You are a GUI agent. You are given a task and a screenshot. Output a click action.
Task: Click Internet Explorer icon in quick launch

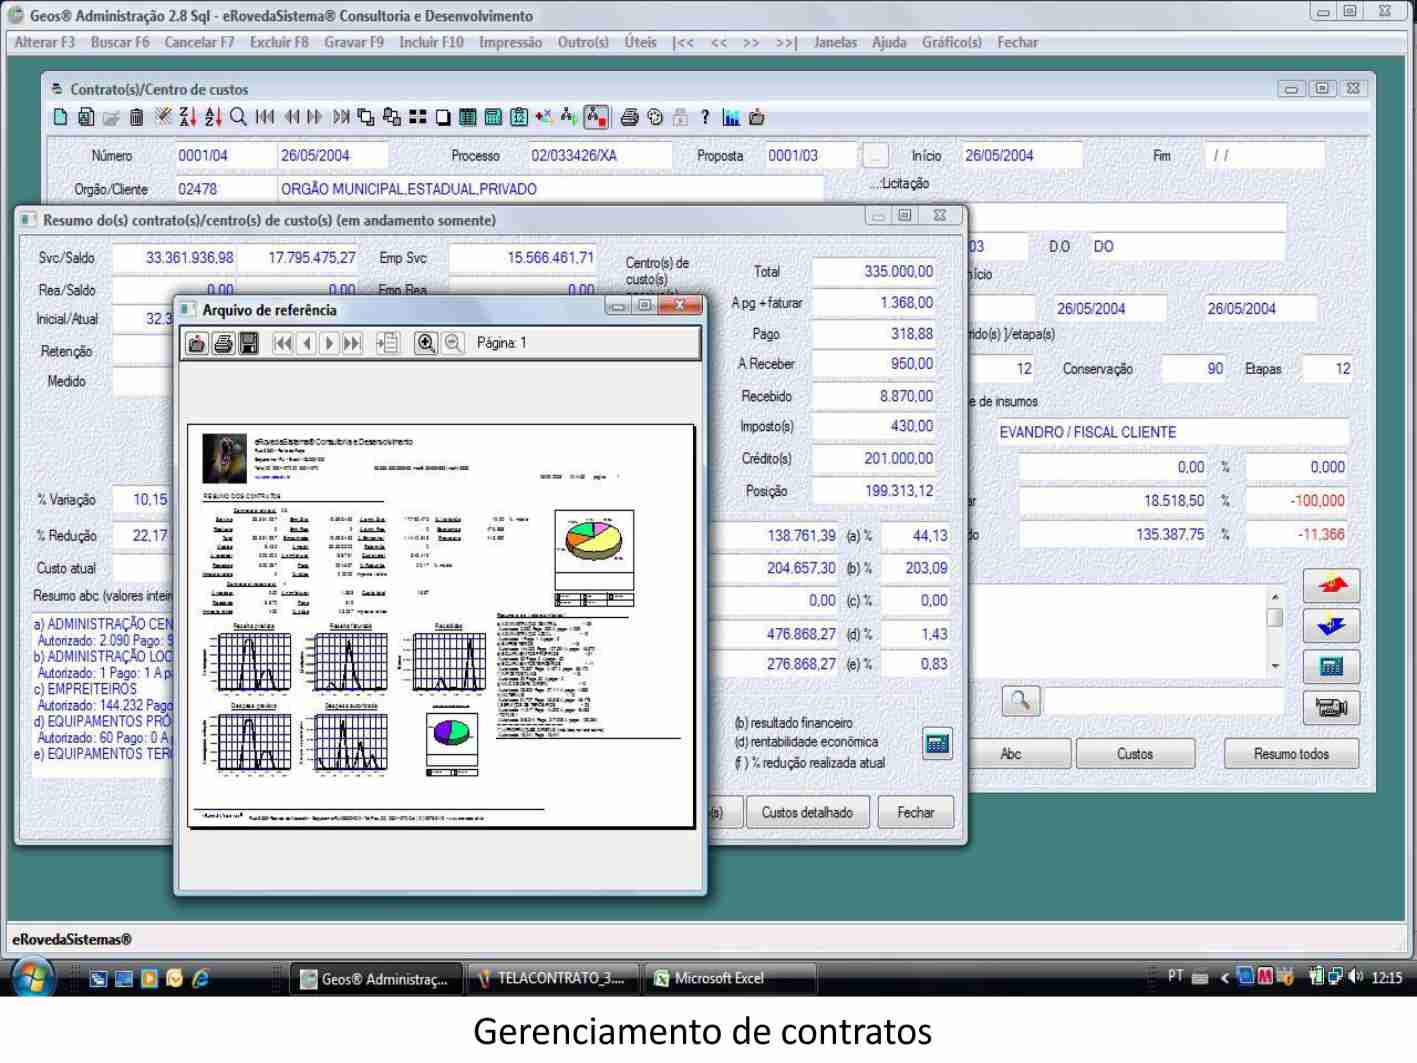click(201, 978)
